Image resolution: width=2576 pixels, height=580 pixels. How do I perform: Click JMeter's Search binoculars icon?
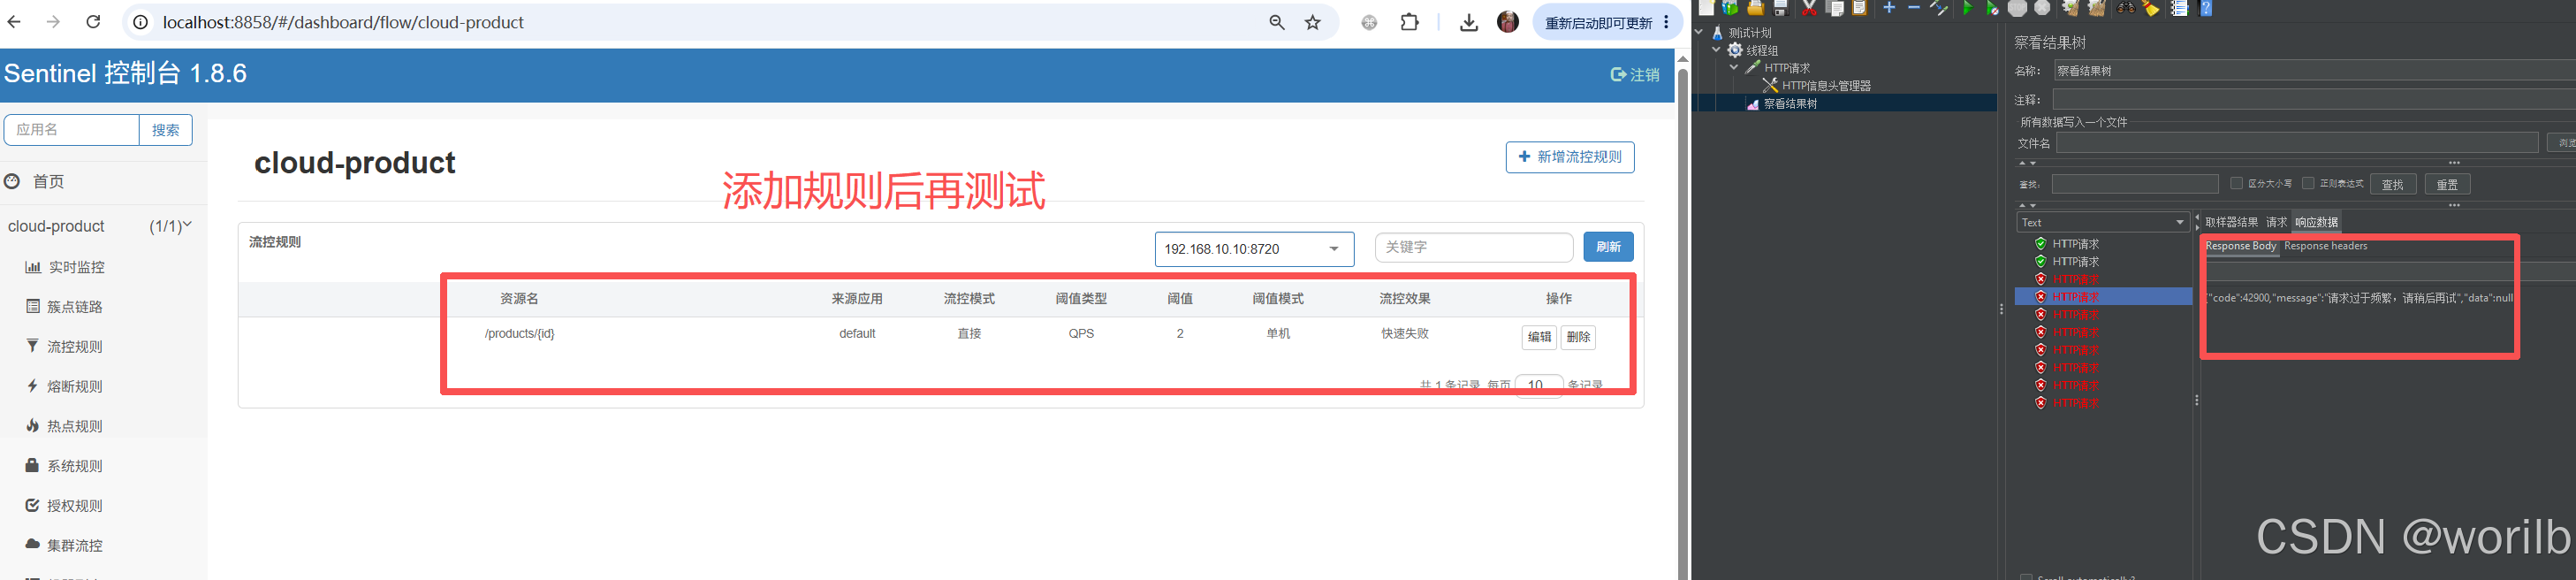(2126, 8)
